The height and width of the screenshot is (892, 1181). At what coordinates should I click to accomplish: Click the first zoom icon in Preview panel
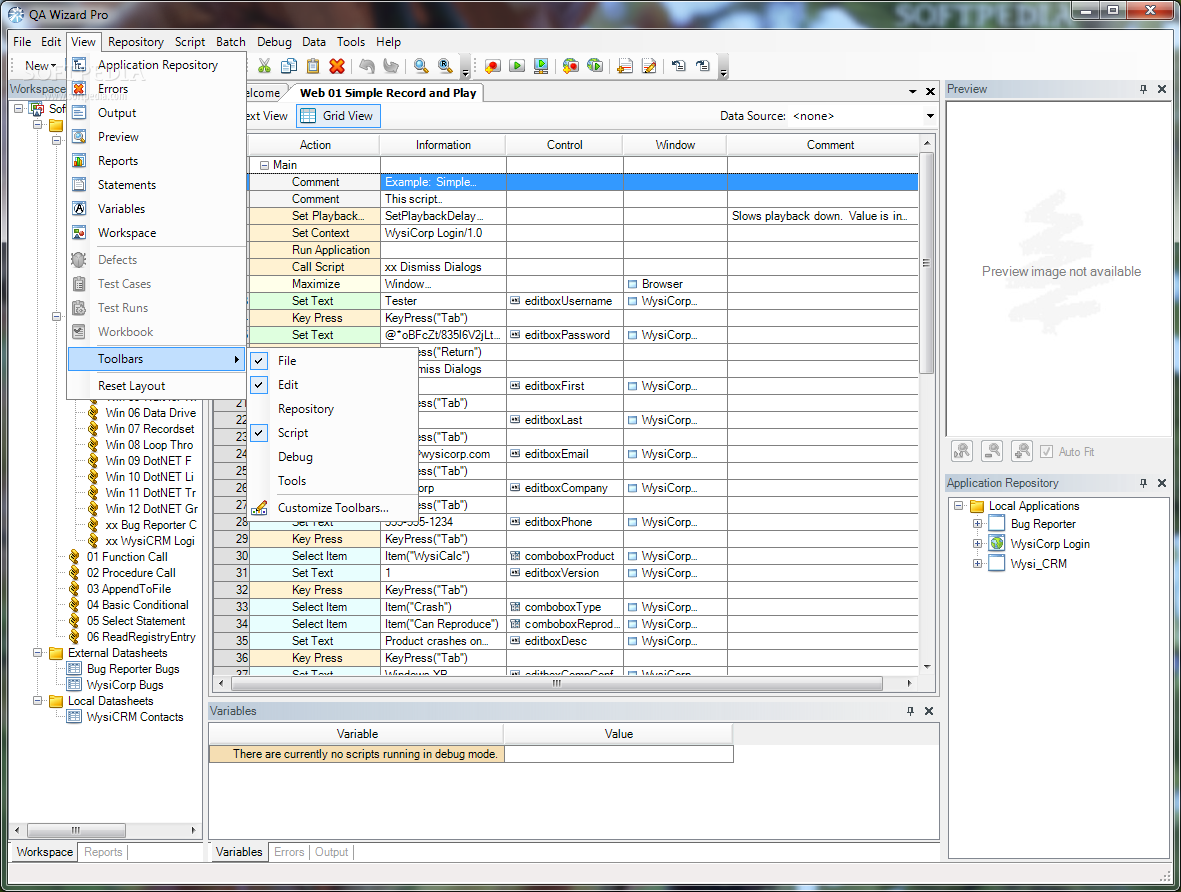[962, 451]
